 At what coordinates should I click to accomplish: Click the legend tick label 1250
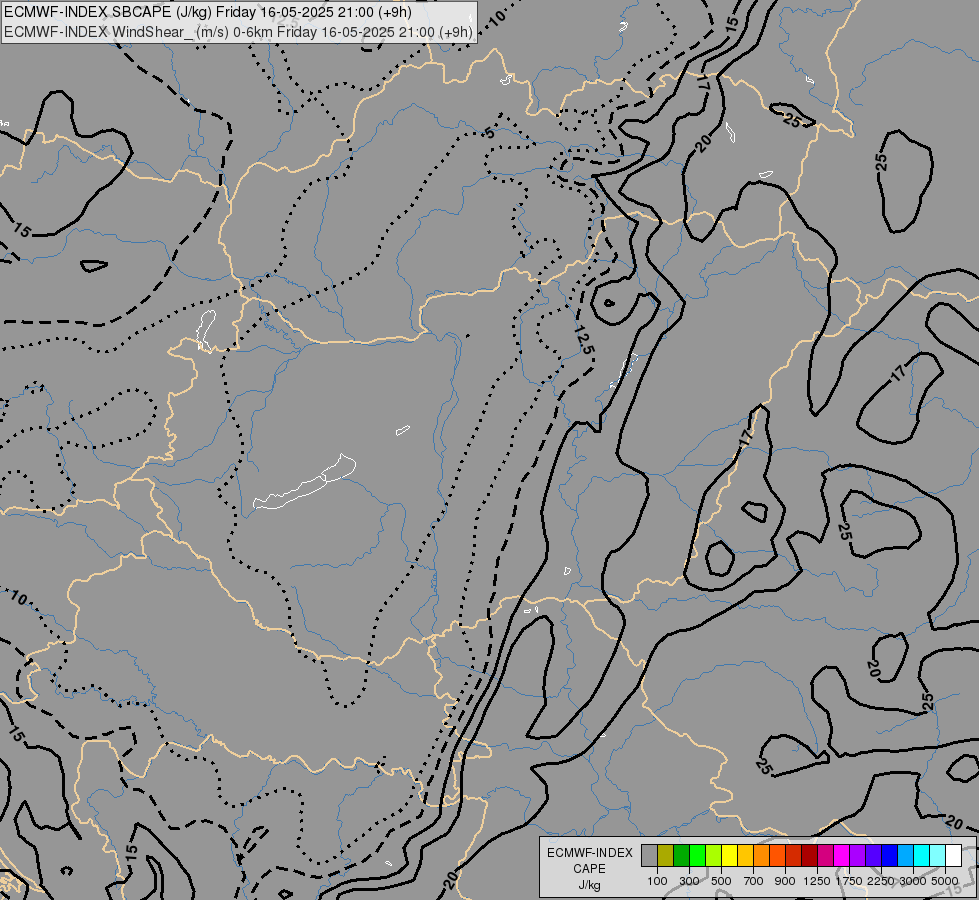click(x=817, y=881)
